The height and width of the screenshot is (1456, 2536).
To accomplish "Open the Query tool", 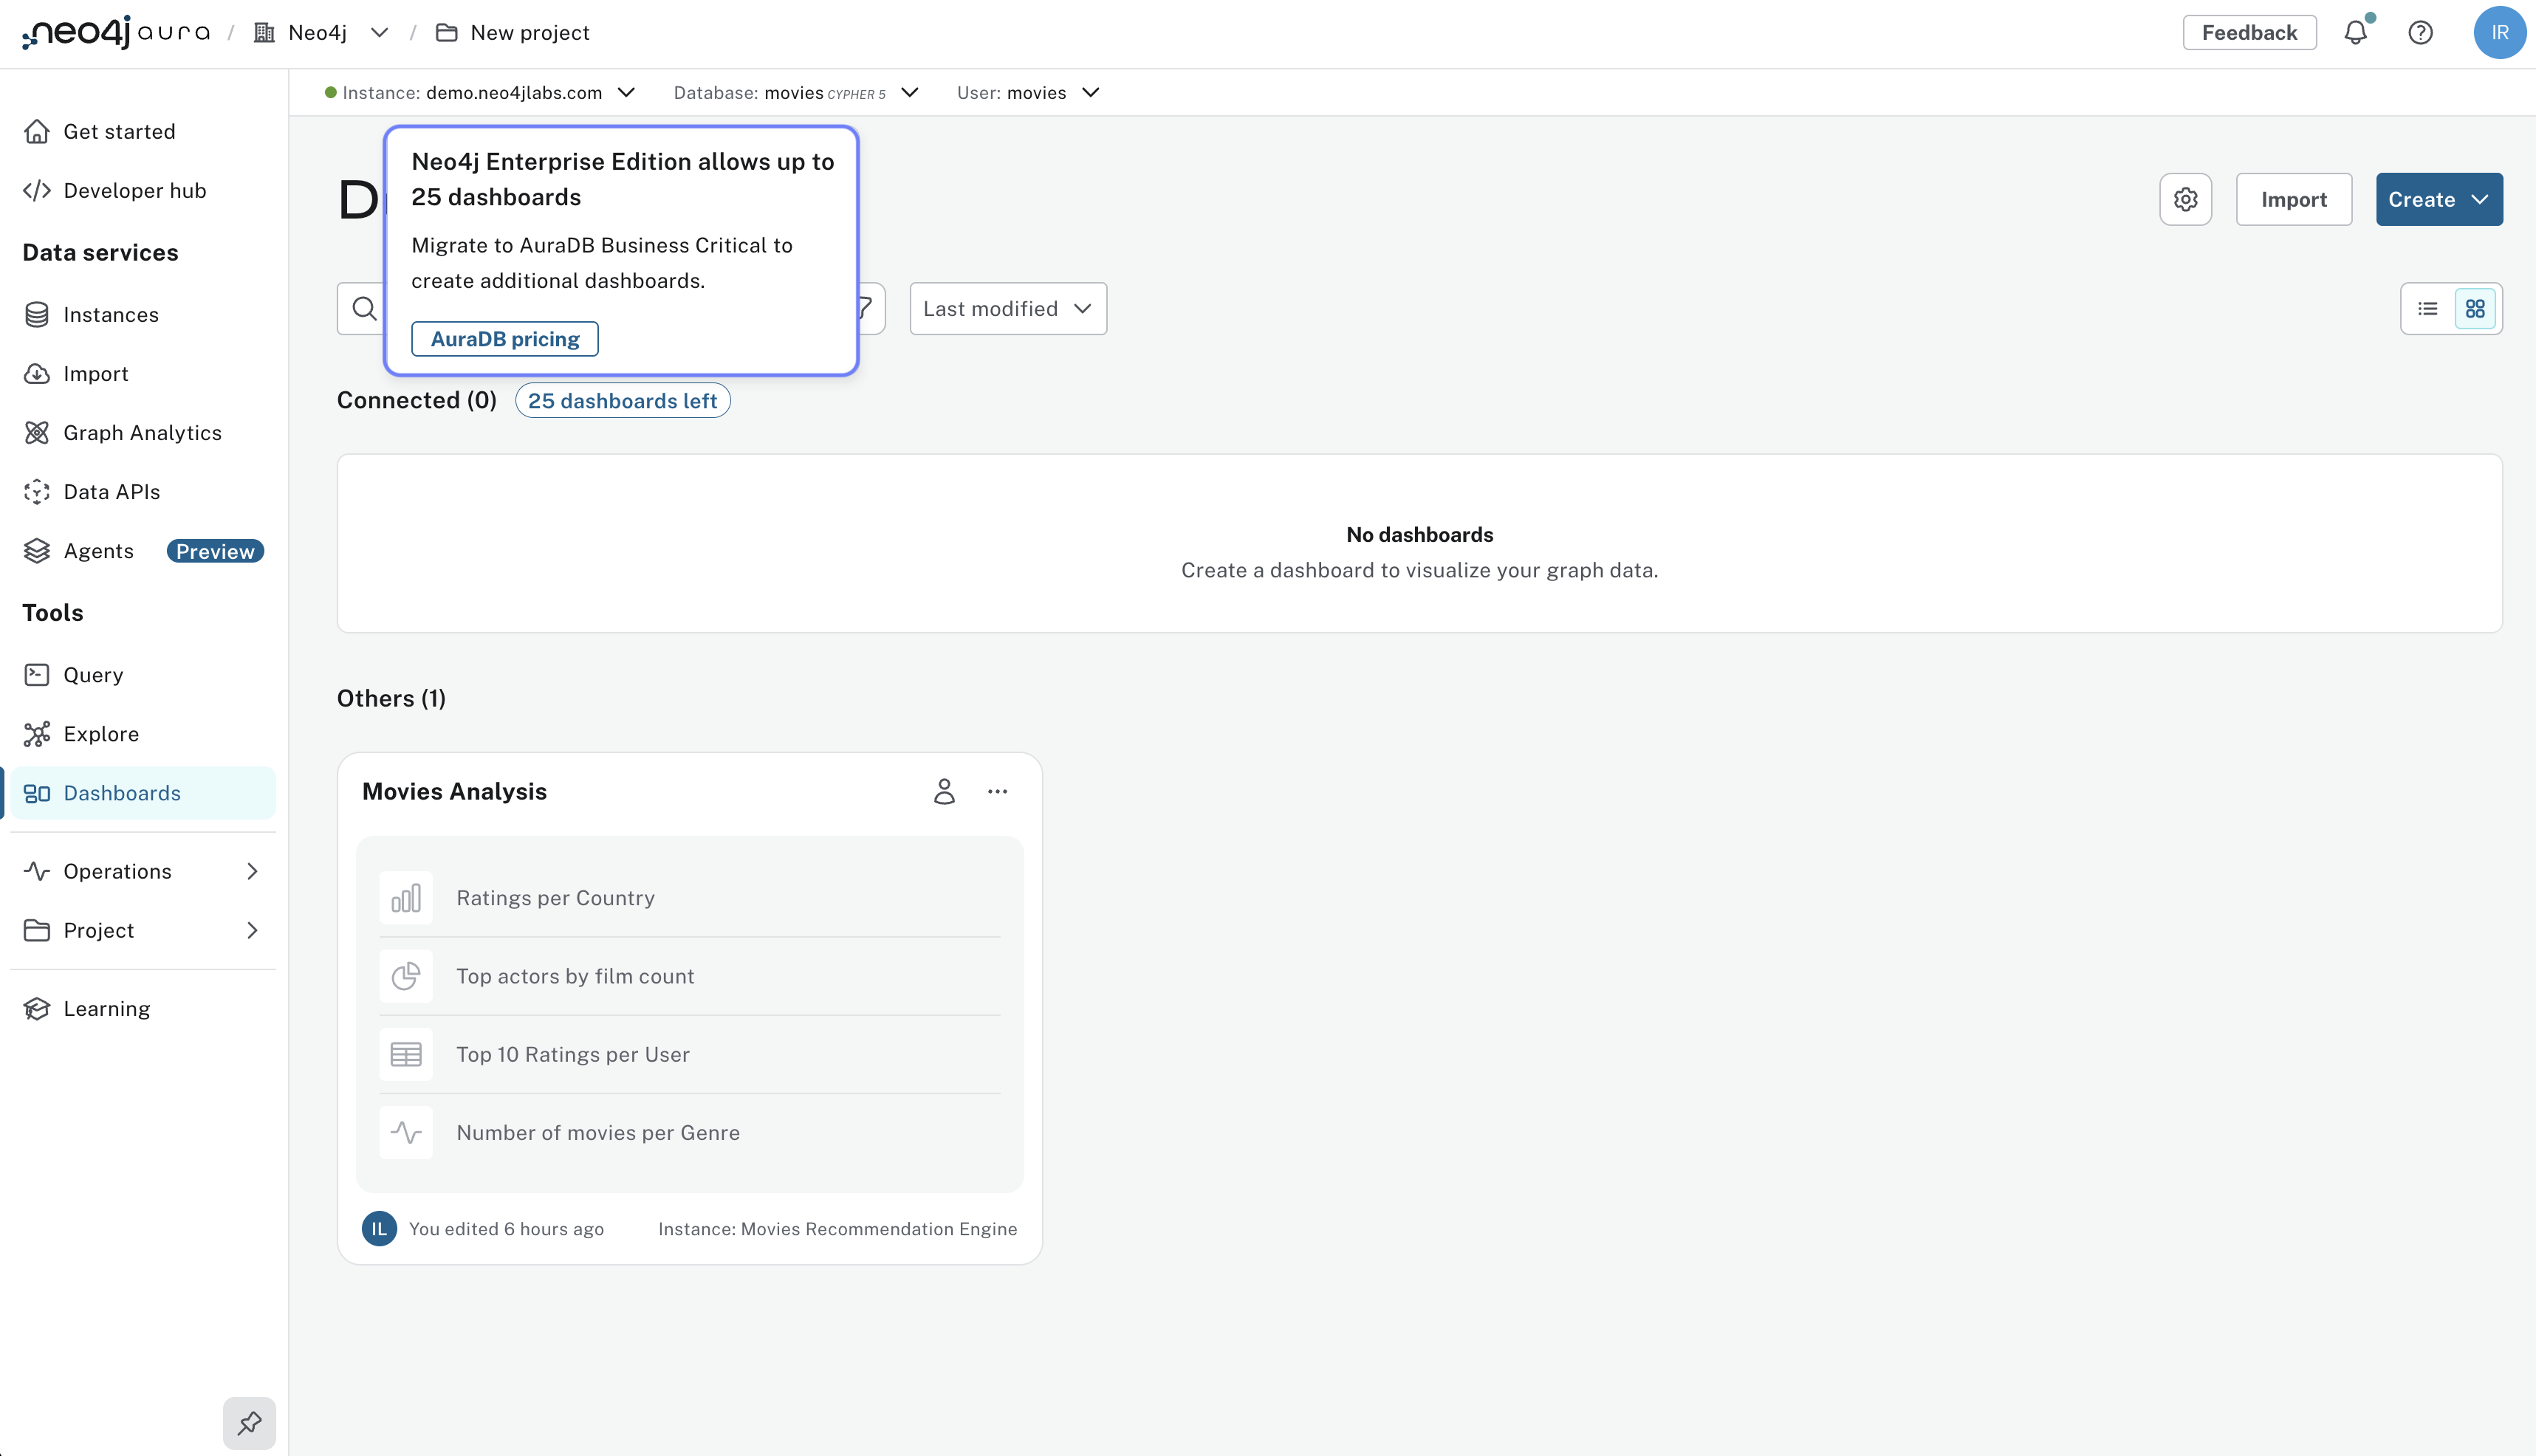I will 93,674.
